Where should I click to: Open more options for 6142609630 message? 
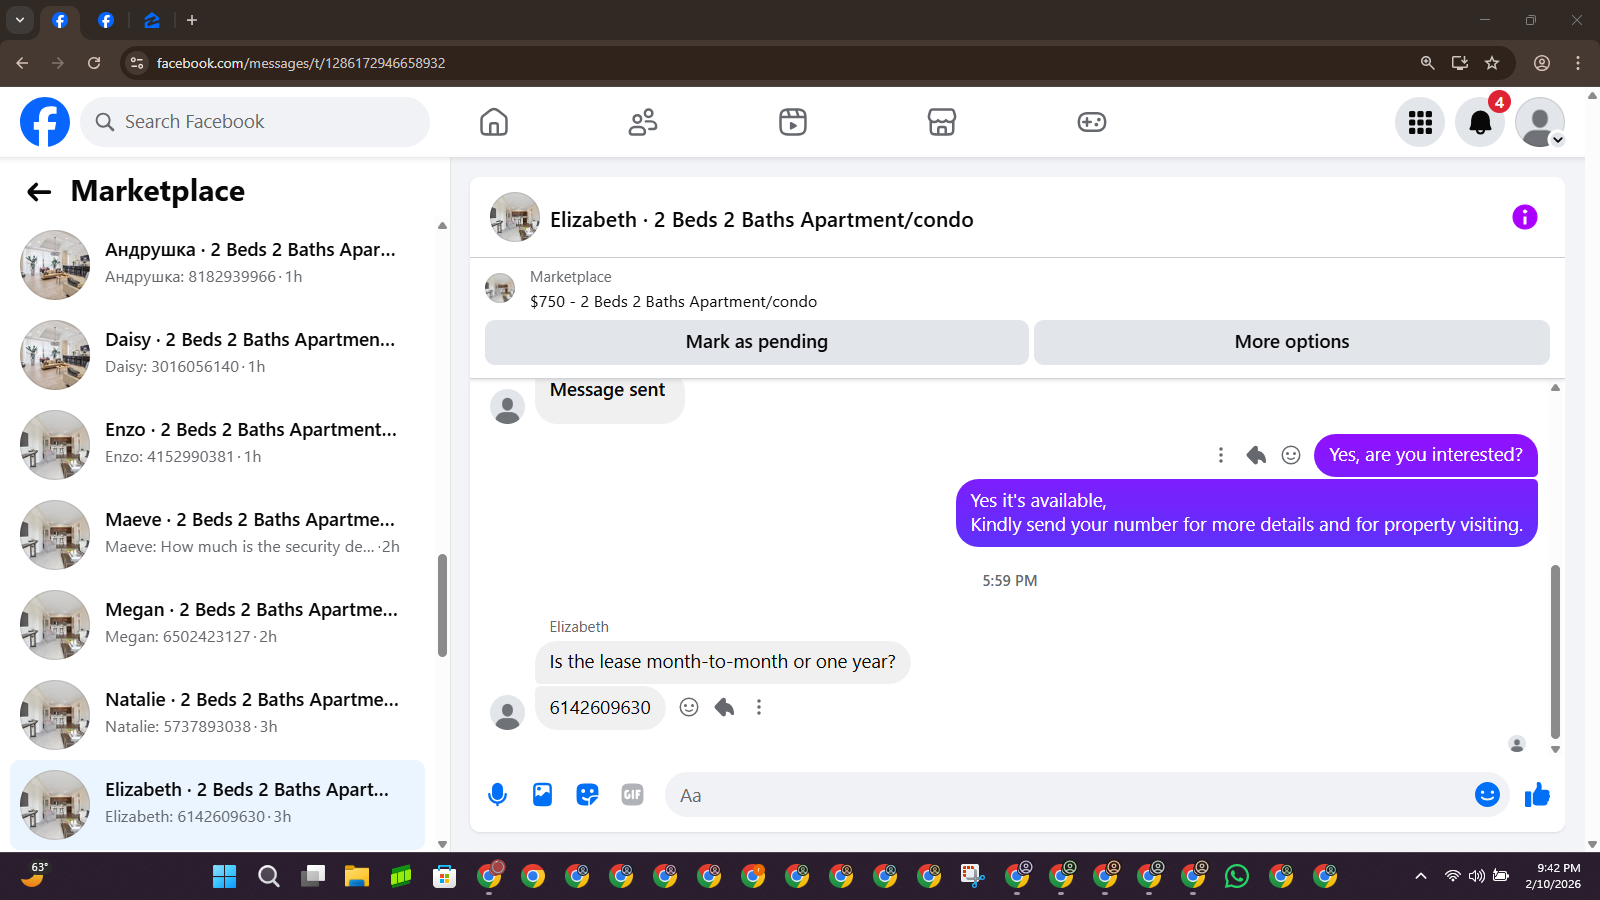pyautogui.click(x=759, y=707)
